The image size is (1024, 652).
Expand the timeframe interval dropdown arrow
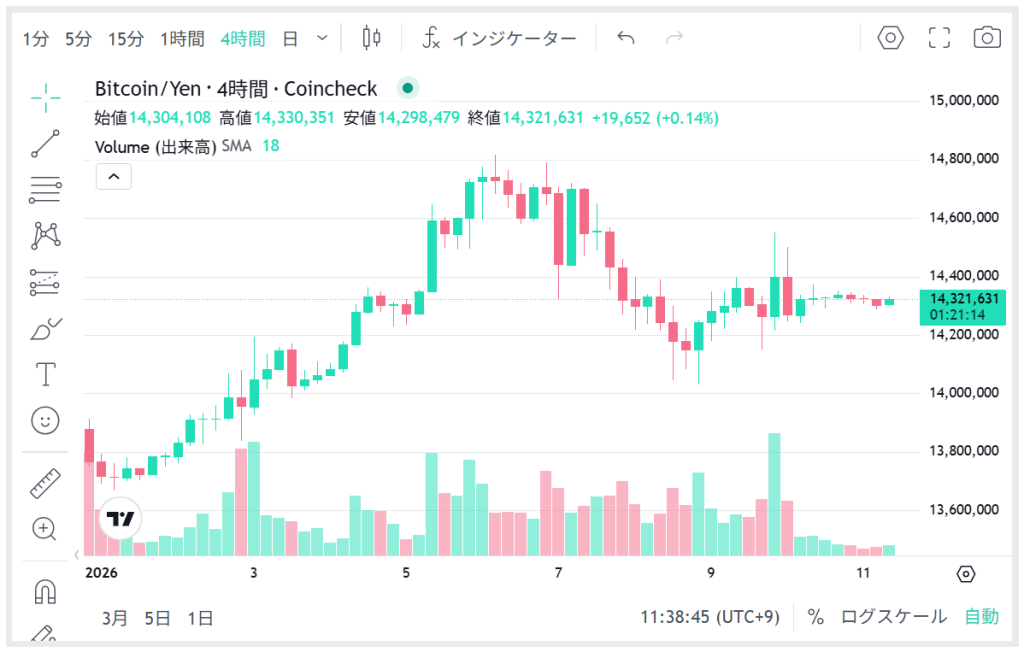pos(322,38)
